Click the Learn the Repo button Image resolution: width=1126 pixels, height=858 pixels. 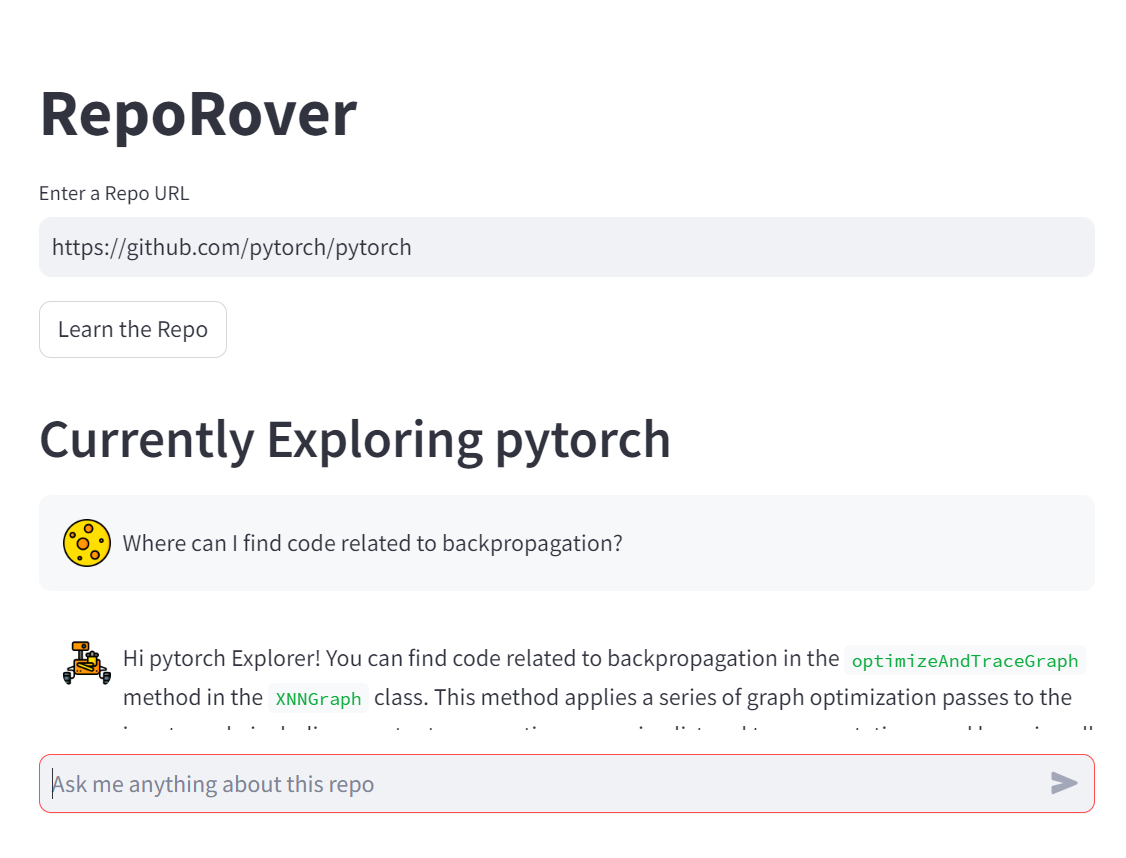(x=133, y=330)
